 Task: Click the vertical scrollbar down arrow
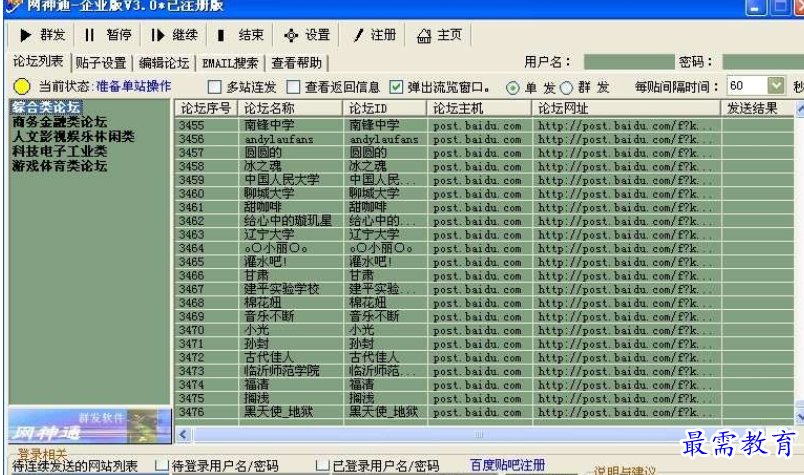coord(800,417)
